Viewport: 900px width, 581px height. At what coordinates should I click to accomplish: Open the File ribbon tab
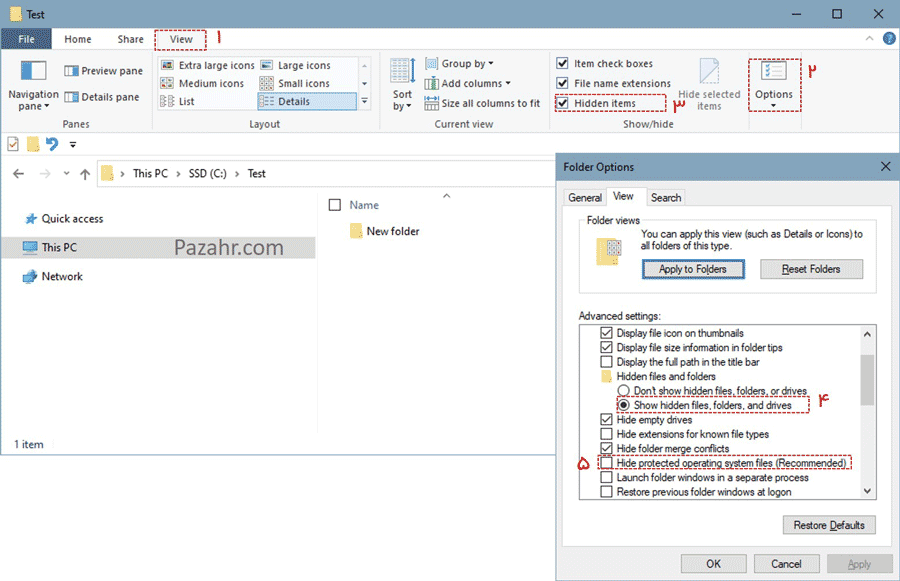26,39
